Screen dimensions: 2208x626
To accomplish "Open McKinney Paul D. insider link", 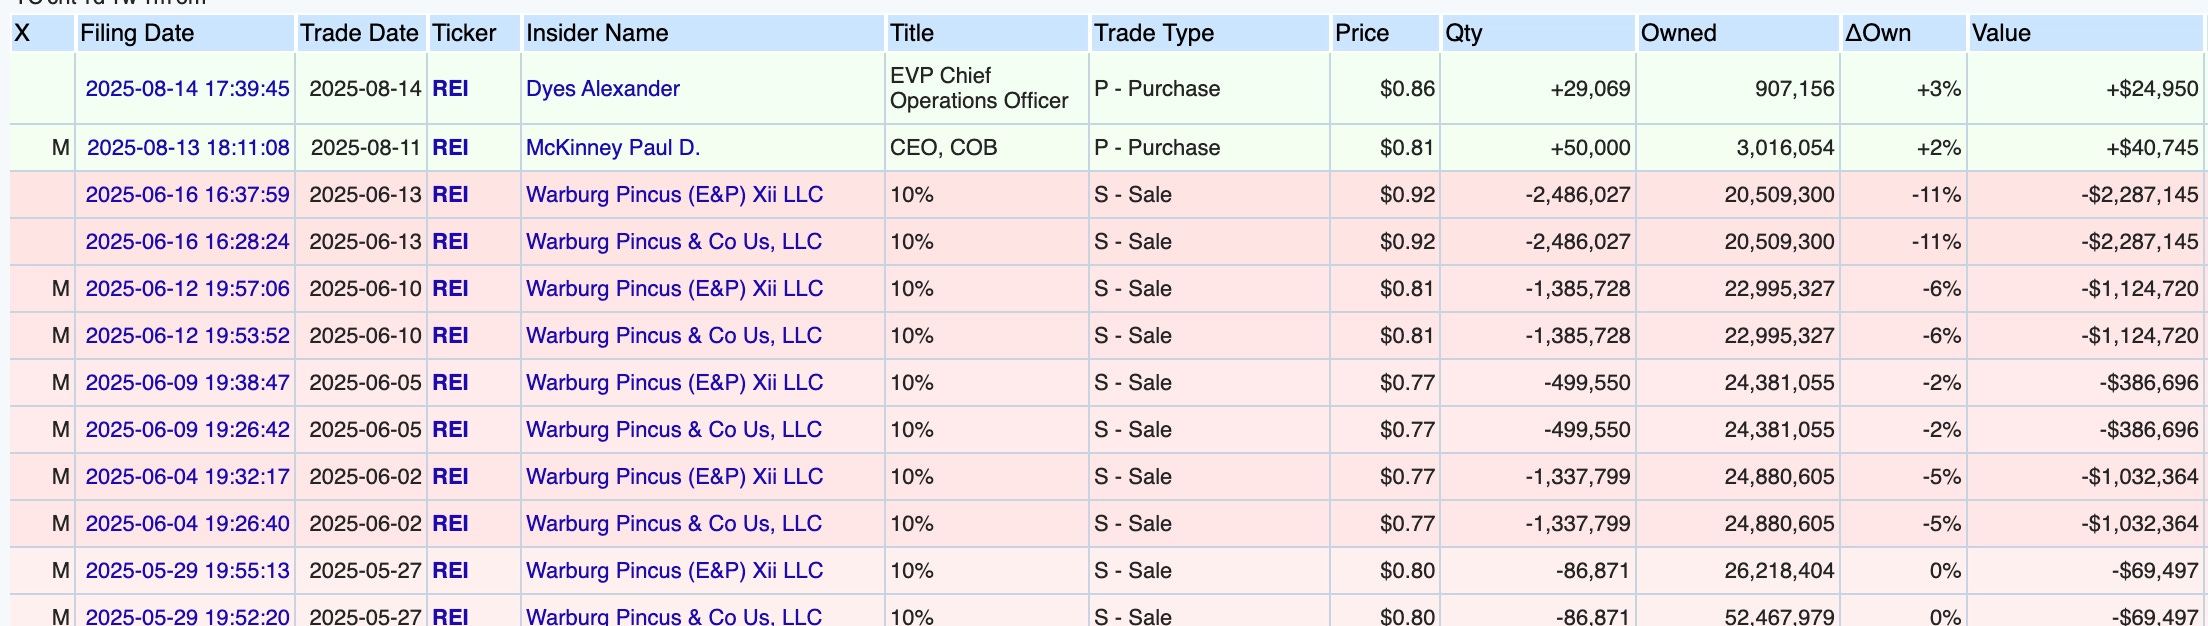I will point(613,147).
